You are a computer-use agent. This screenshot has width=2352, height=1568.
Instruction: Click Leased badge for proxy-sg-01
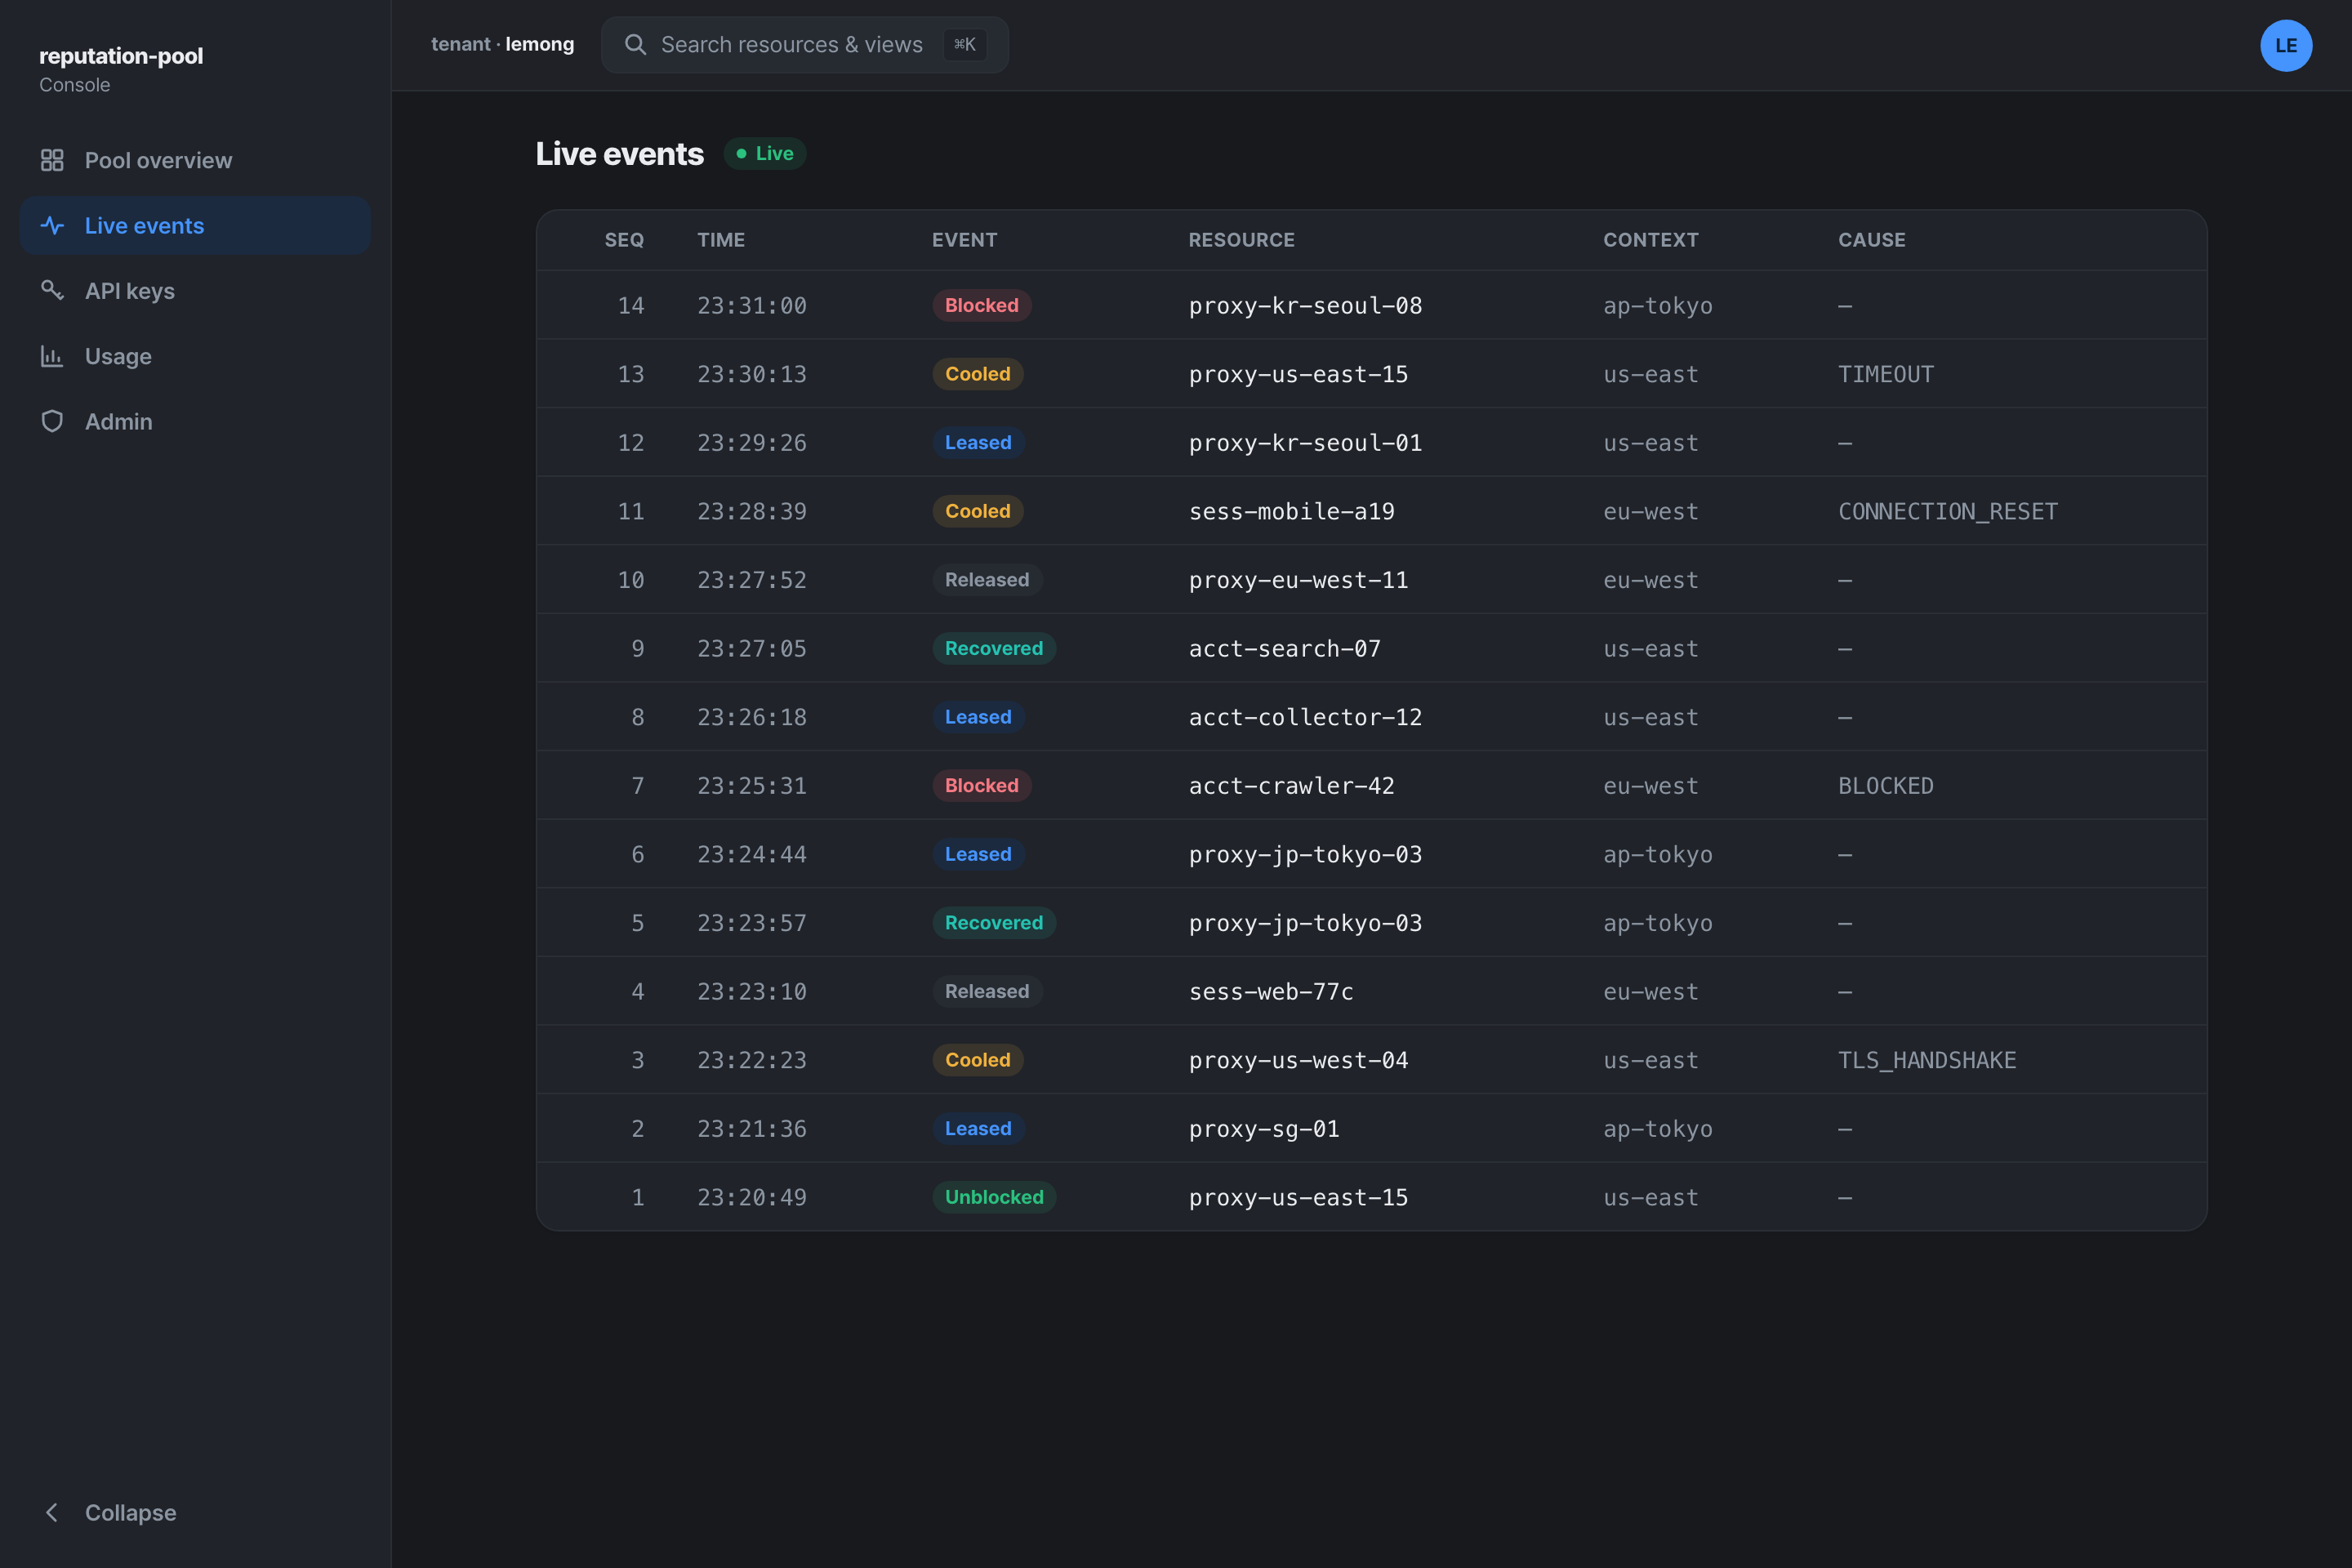tap(978, 1128)
